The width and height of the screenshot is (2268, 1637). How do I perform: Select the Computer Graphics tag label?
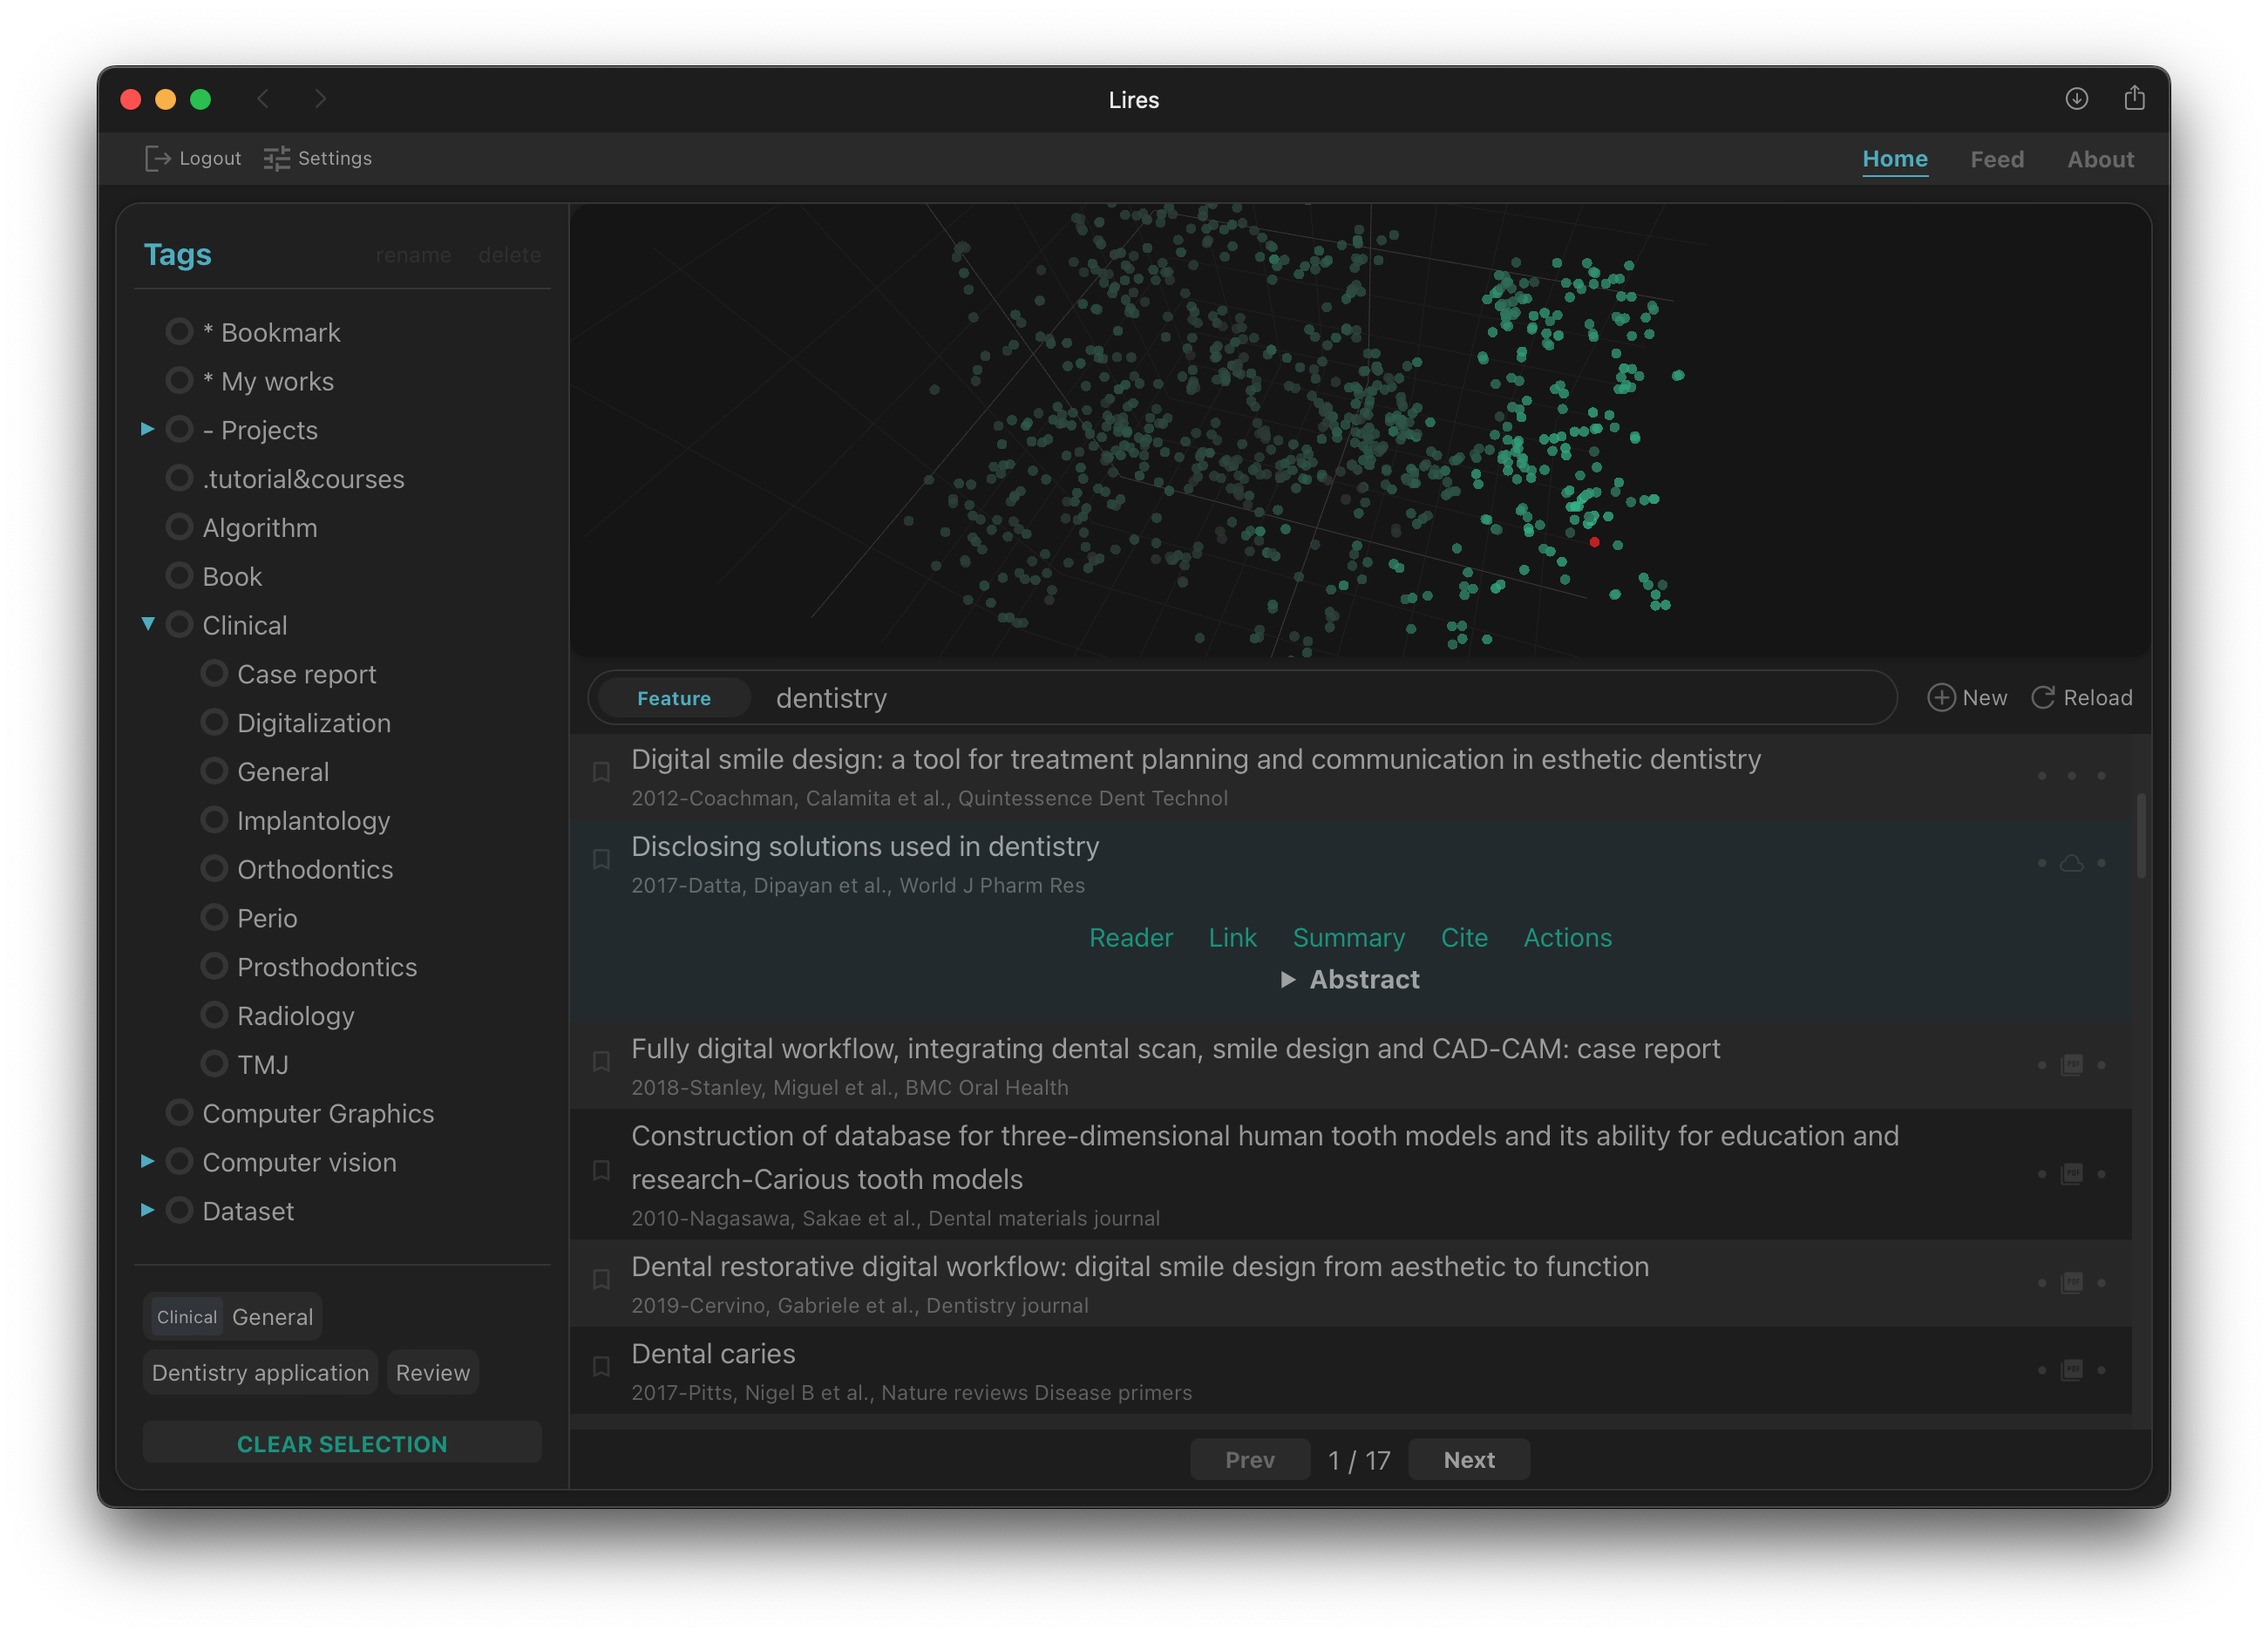coord(318,1112)
